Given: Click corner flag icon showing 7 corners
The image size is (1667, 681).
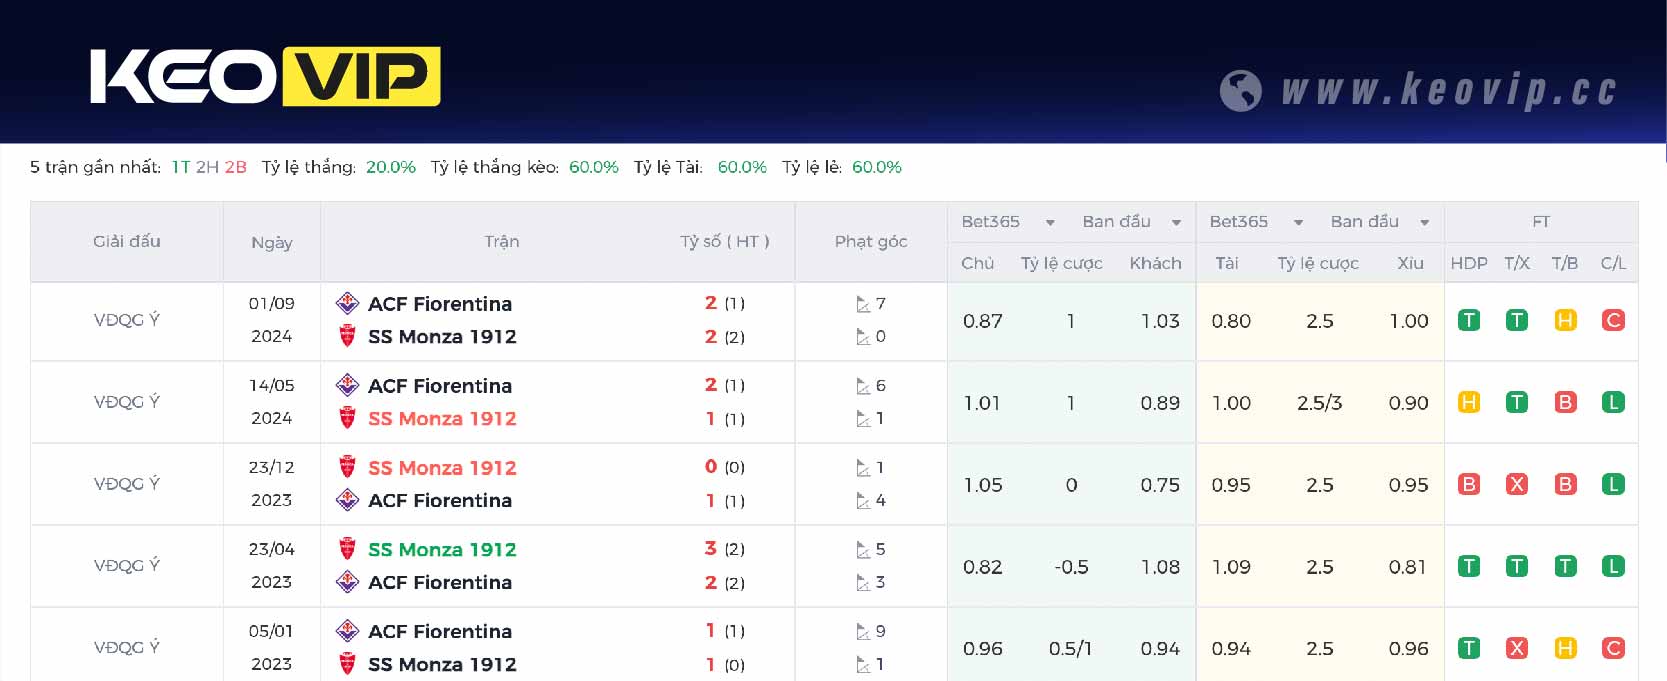Looking at the screenshot, I should [x=863, y=304].
